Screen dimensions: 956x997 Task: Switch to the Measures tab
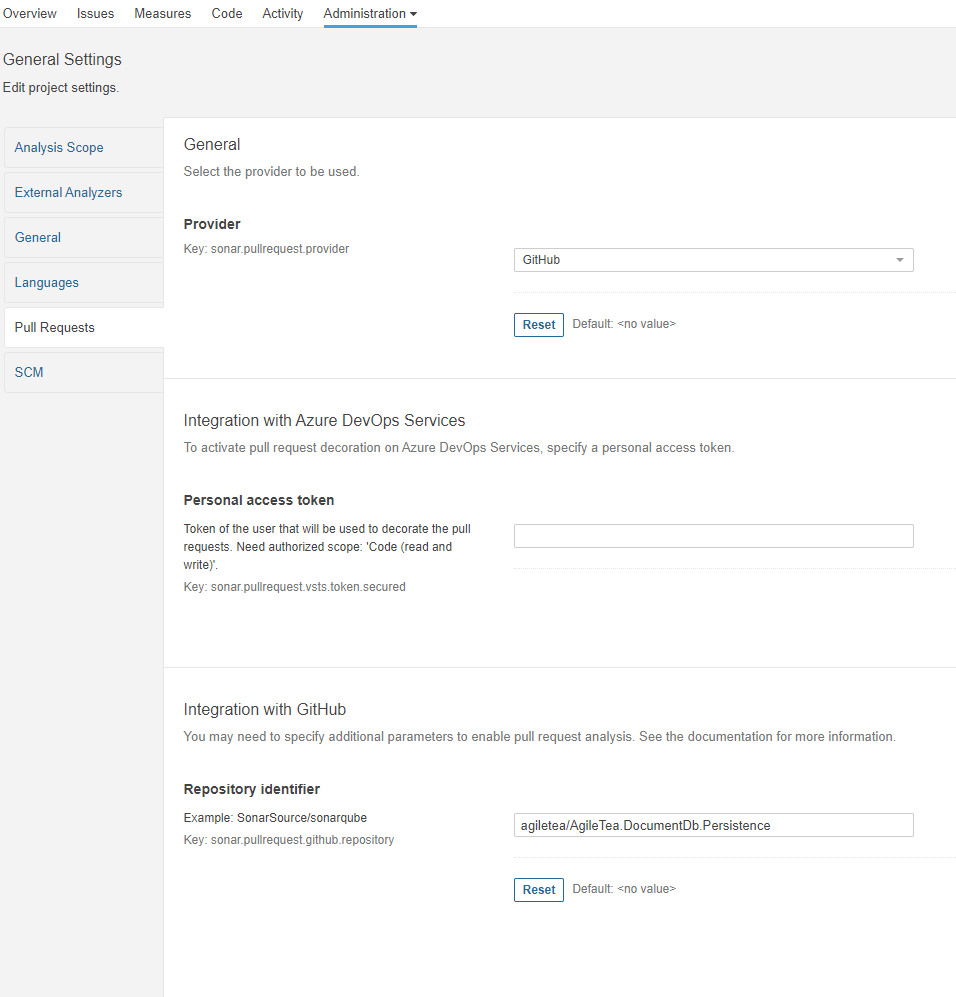[x=163, y=13]
